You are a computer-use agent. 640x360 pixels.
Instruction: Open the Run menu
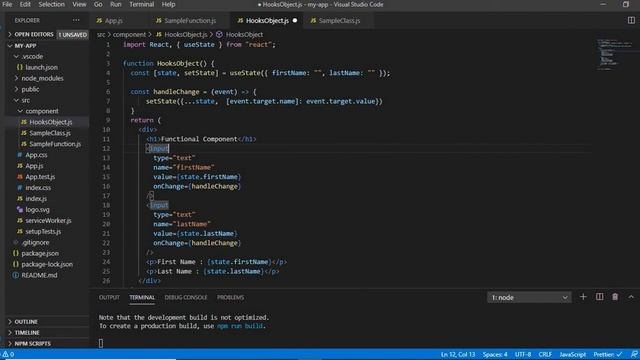[116, 4]
